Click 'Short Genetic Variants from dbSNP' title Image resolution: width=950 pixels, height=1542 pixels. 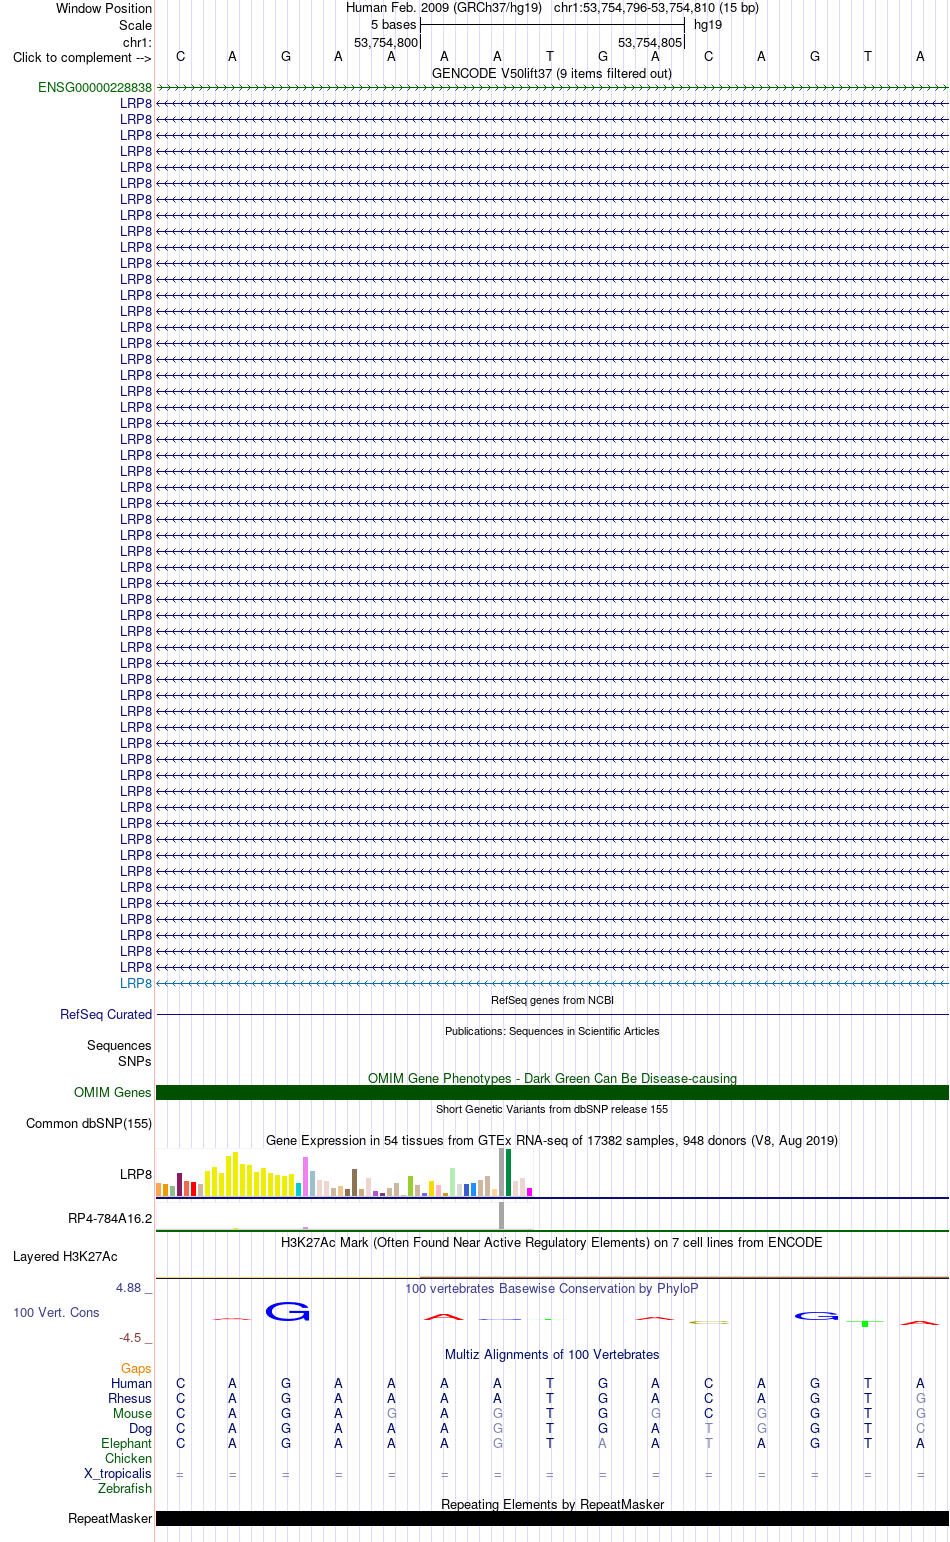pos(552,1109)
